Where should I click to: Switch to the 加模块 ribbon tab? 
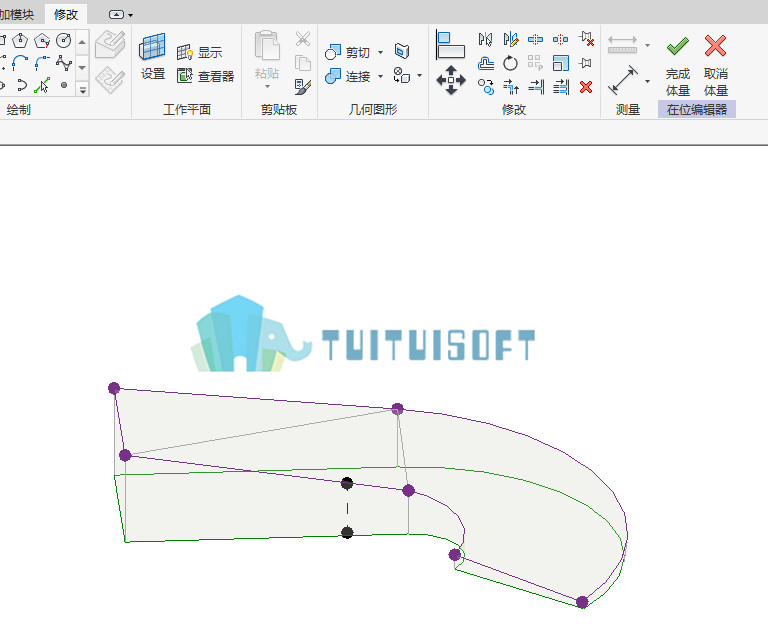point(17,15)
